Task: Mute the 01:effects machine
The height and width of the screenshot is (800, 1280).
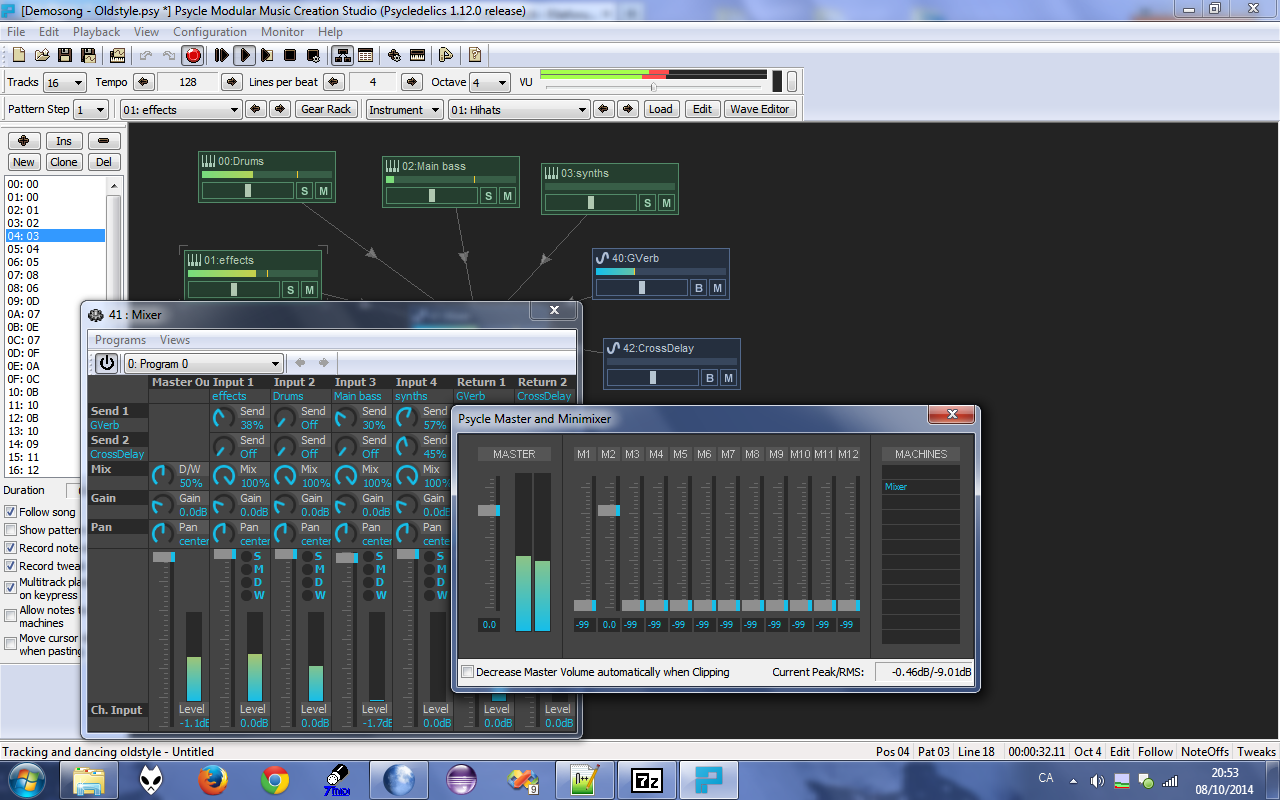Action: (309, 289)
